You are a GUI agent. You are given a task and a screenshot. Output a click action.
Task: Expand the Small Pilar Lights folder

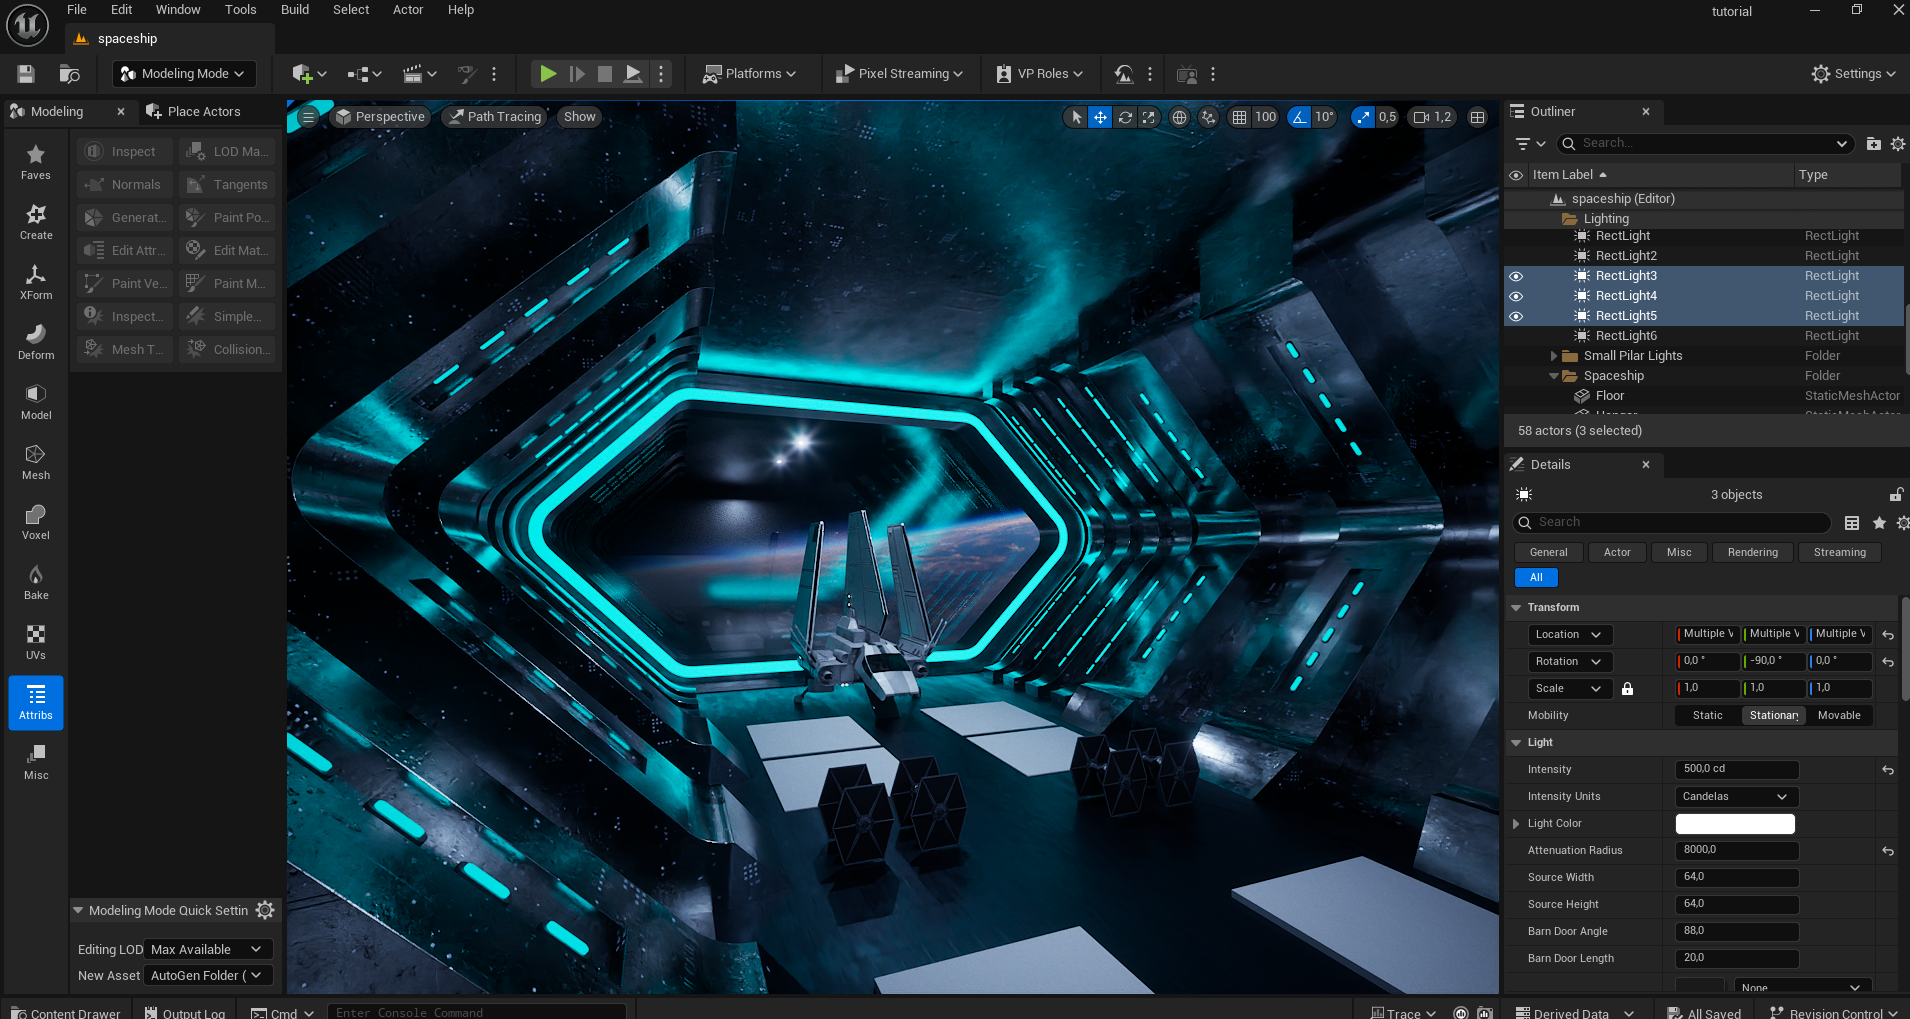pyautogui.click(x=1553, y=356)
